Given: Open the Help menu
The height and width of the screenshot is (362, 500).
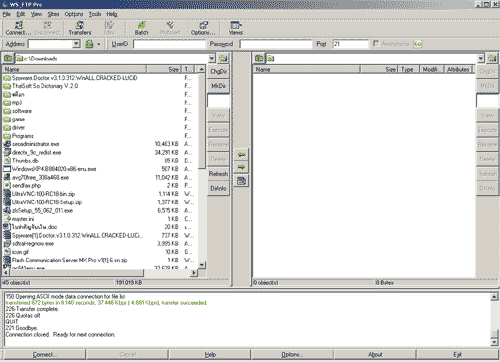Looking at the screenshot, I should 112,14.
